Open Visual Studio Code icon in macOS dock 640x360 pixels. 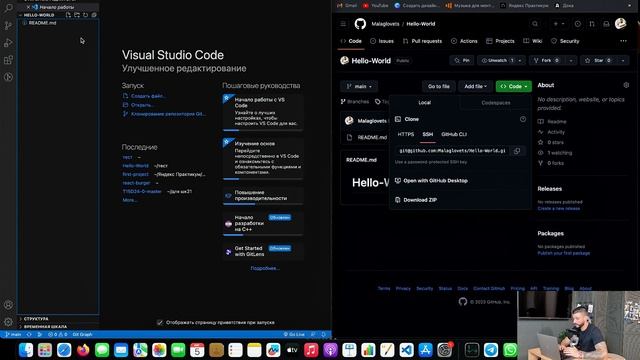click(406, 350)
